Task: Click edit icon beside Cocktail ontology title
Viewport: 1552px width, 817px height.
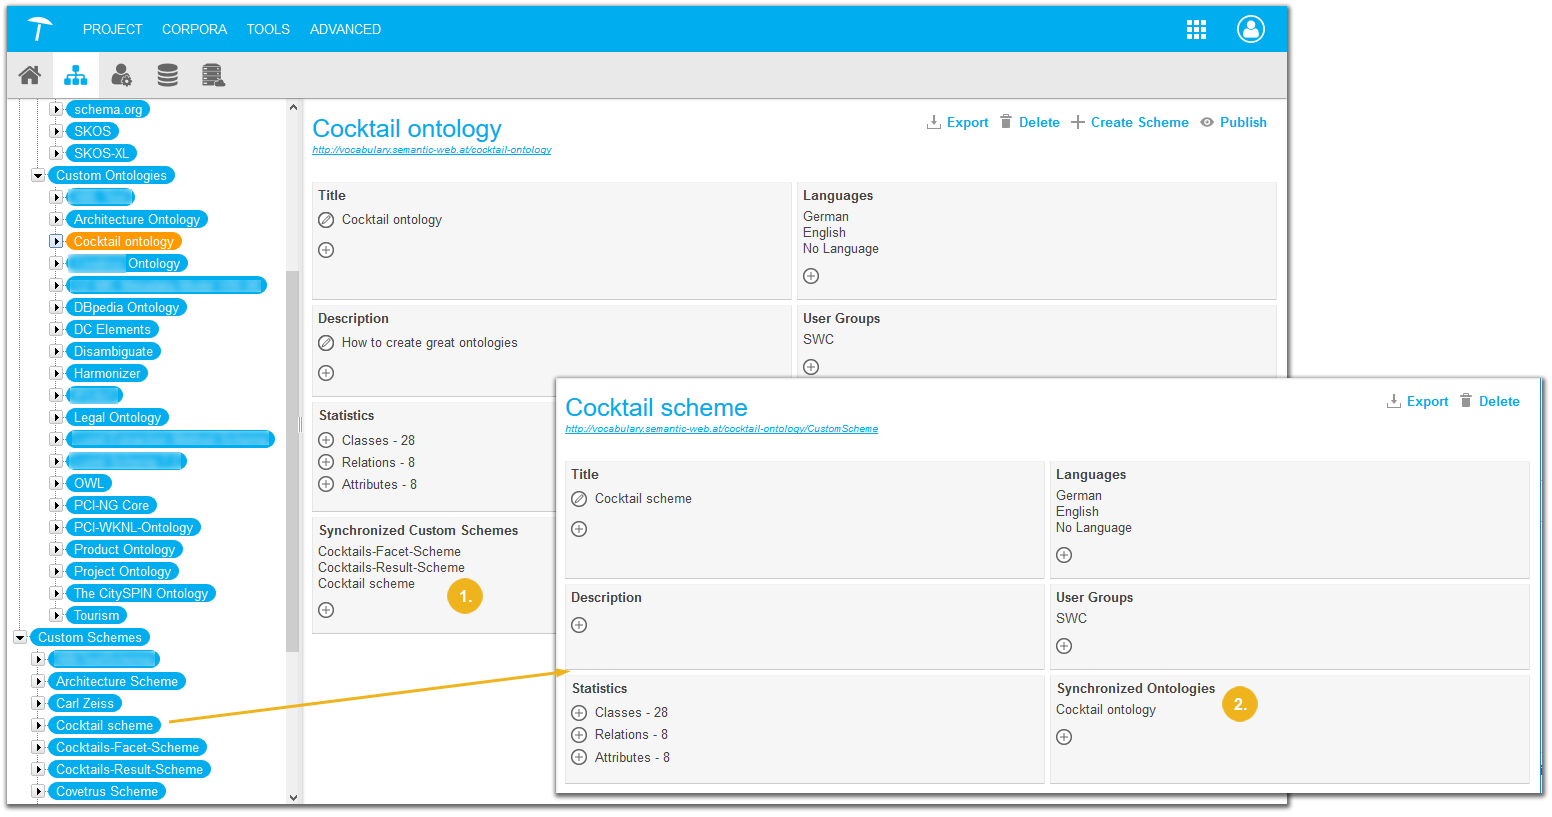Action: tap(326, 220)
